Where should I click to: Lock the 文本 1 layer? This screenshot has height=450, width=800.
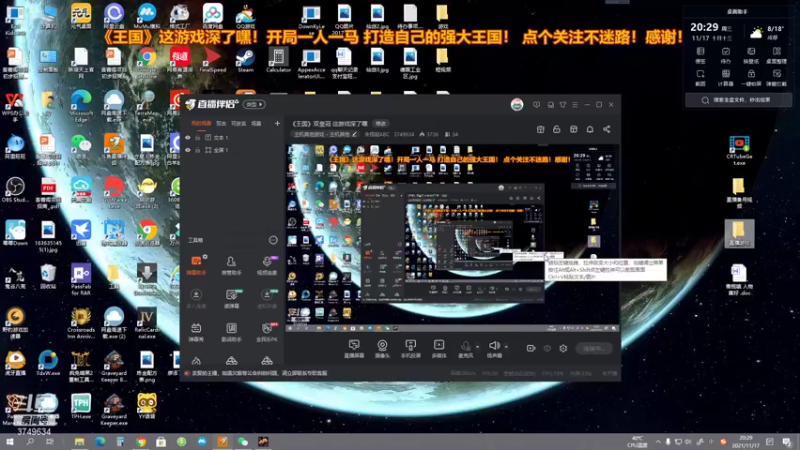pyautogui.click(x=197, y=138)
